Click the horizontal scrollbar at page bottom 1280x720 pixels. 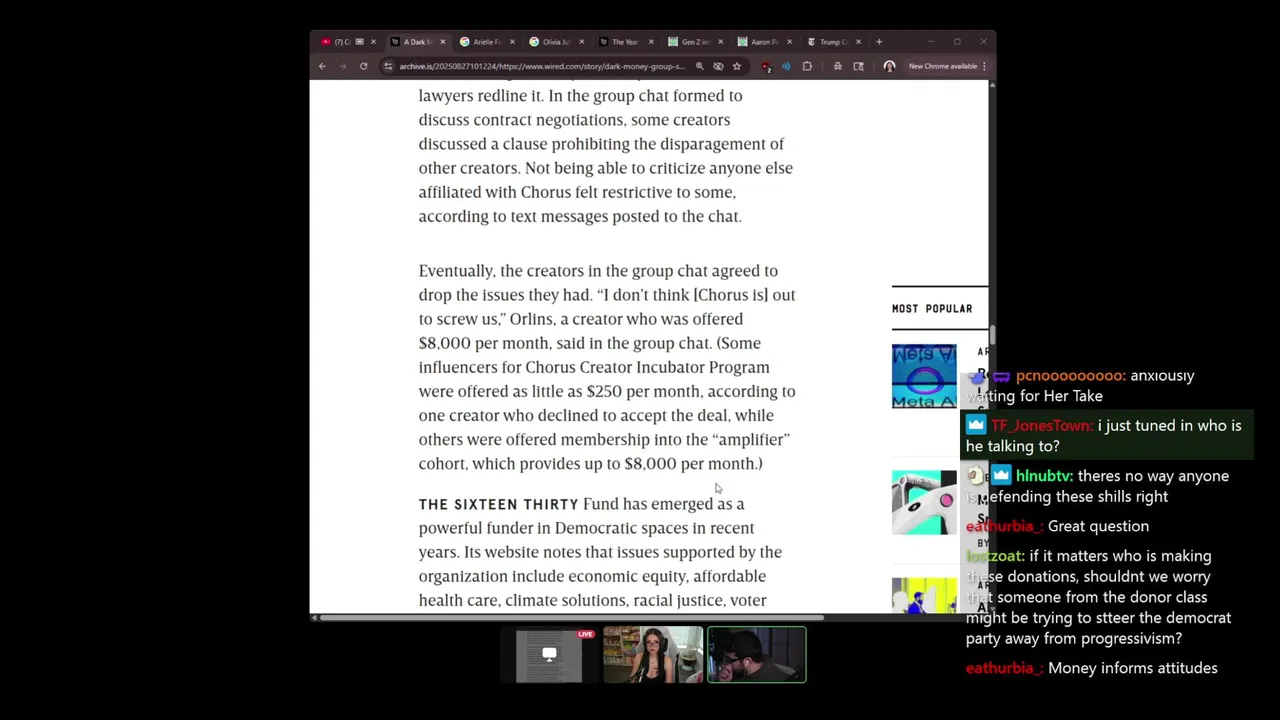pyautogui.click(x=570, y=618)
